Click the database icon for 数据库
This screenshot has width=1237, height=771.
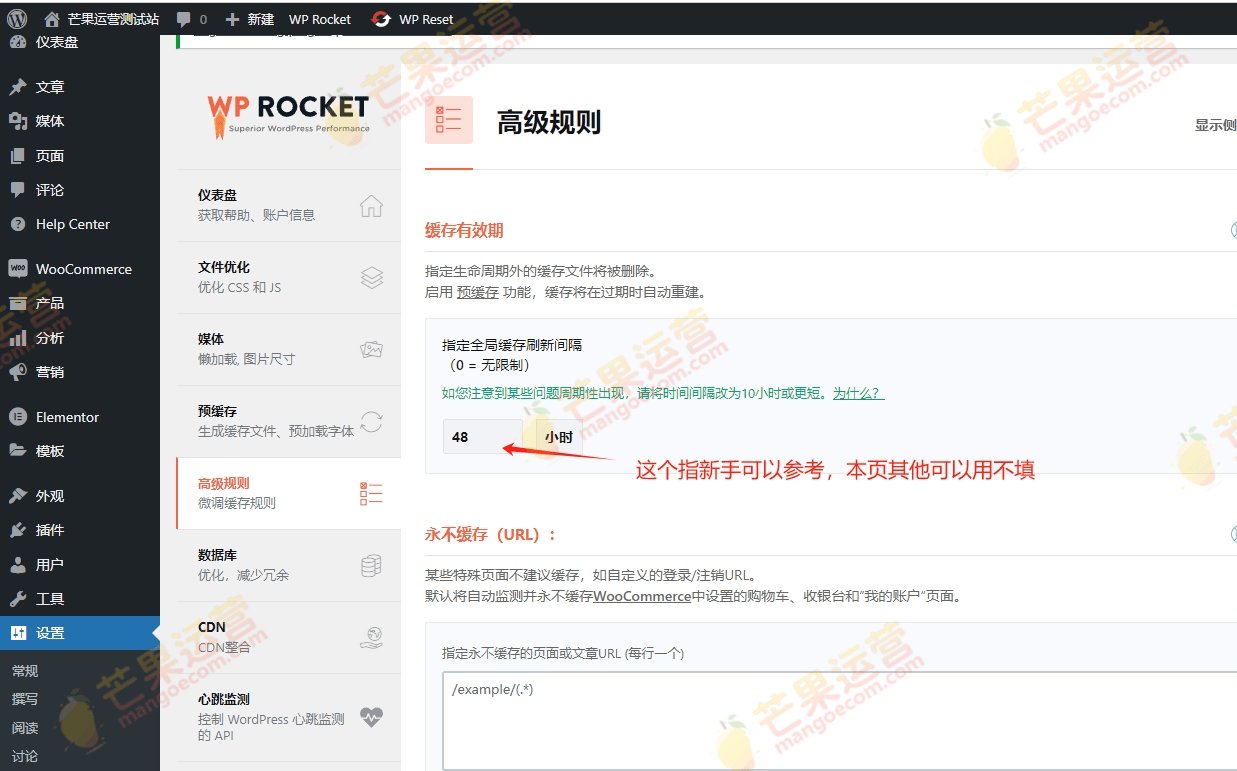(371, 566)
